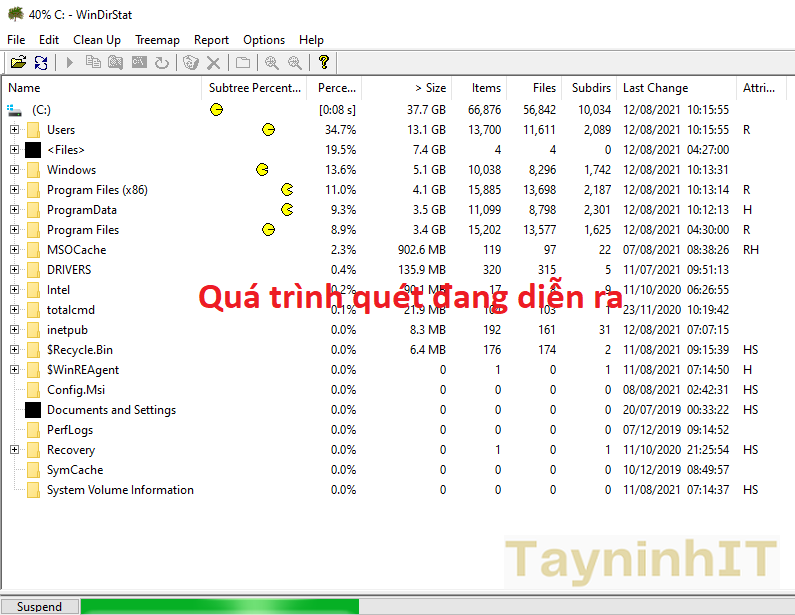Open the Treemap menu
This screenshot has height=615, width=795.
(x=157, y=40)
